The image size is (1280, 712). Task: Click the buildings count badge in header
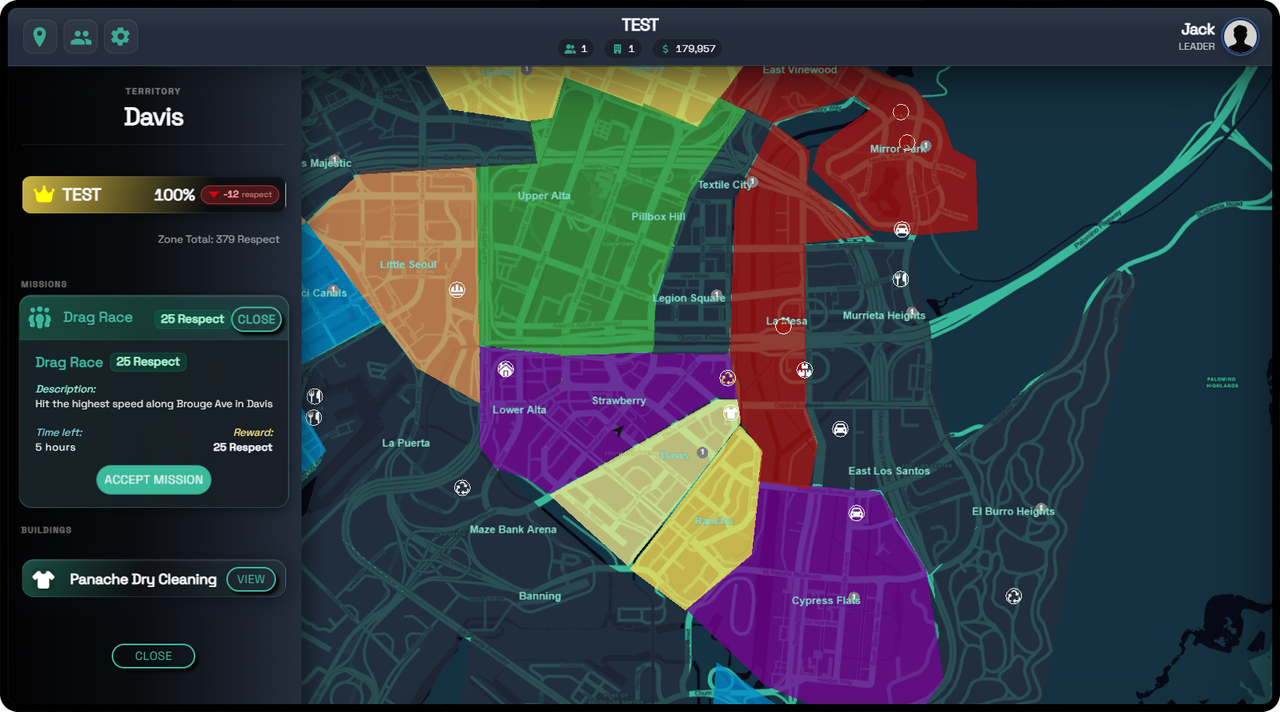coord(624,48)
